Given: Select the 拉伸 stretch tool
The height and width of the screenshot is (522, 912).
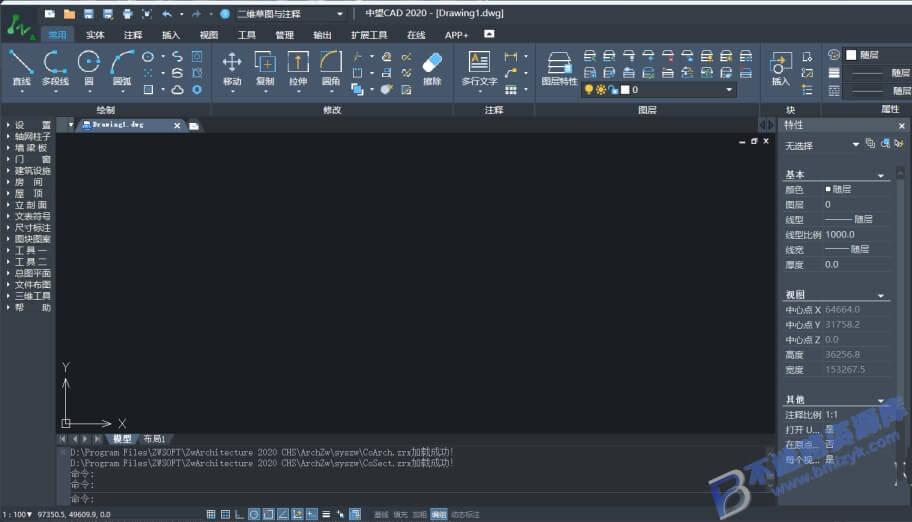Looking at the screenshot, I should [x=298, y=68].
